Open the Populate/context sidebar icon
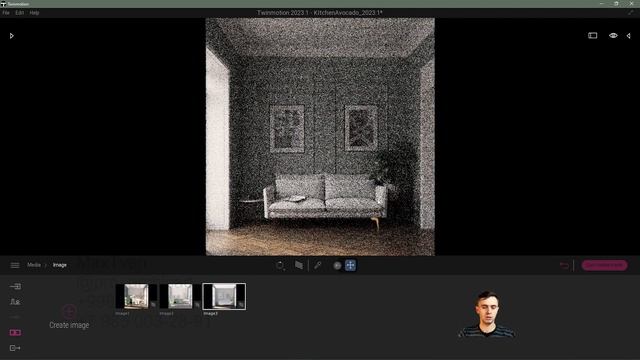Screen dimensions: 640x360 15,302
